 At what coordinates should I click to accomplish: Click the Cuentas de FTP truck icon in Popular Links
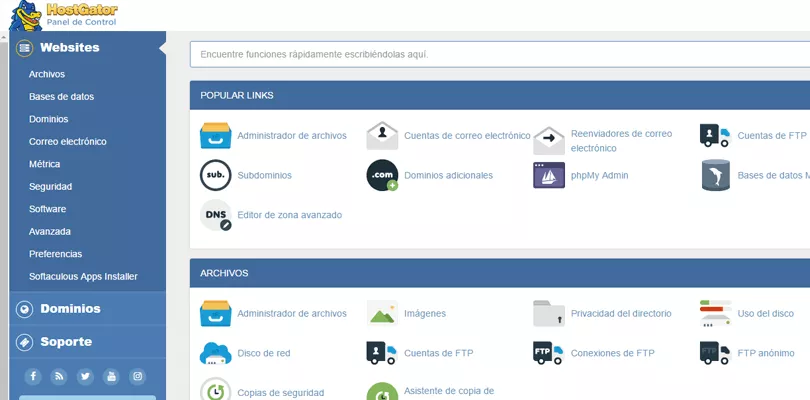[x=715, y=135]
